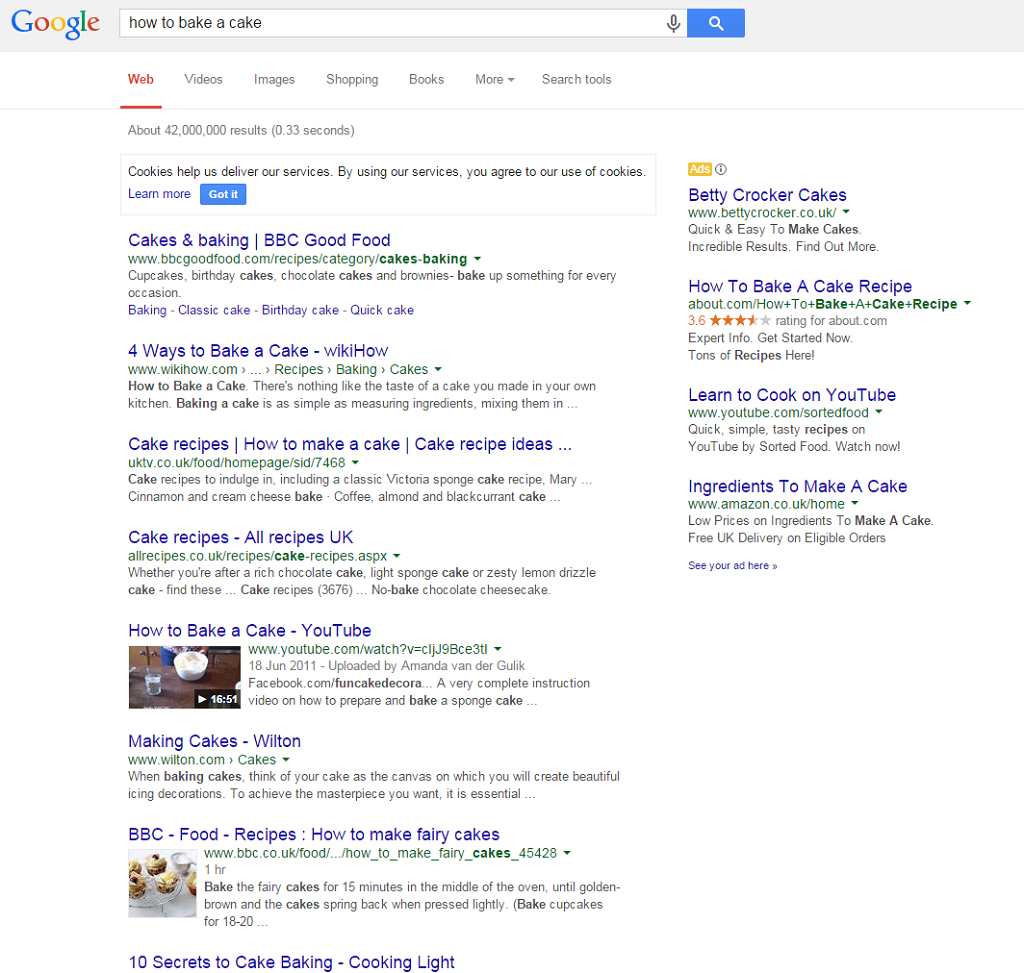Click the about.com star rating
The height and width of the screenshot is (973, 1024).
pyautogui.click(x=739, y=321)
